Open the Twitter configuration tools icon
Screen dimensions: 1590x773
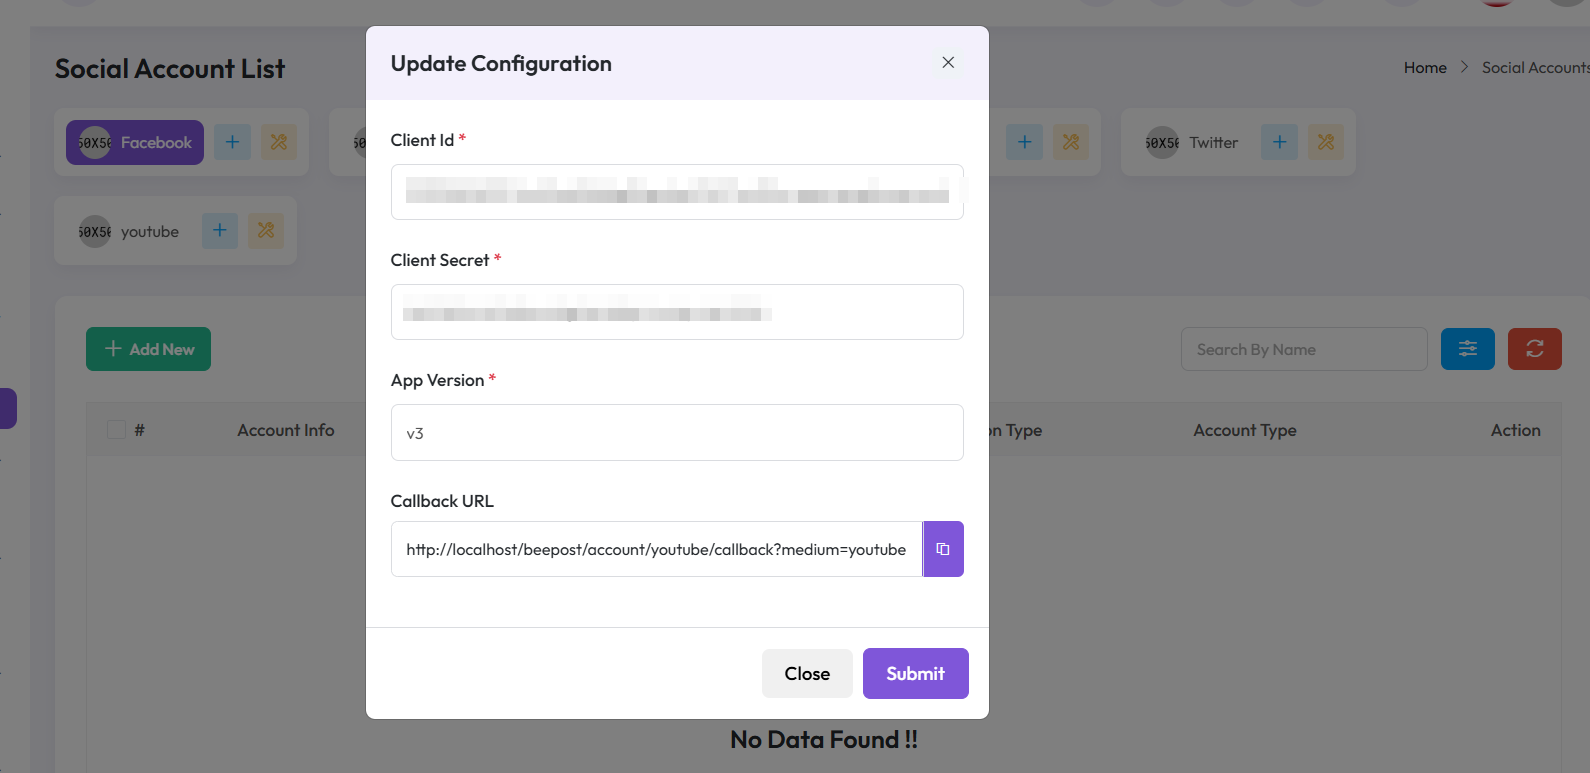[1326, 142]
